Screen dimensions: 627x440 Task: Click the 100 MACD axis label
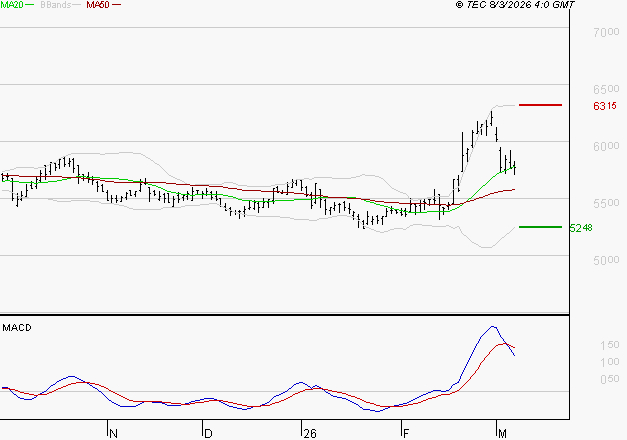[610, 362]
